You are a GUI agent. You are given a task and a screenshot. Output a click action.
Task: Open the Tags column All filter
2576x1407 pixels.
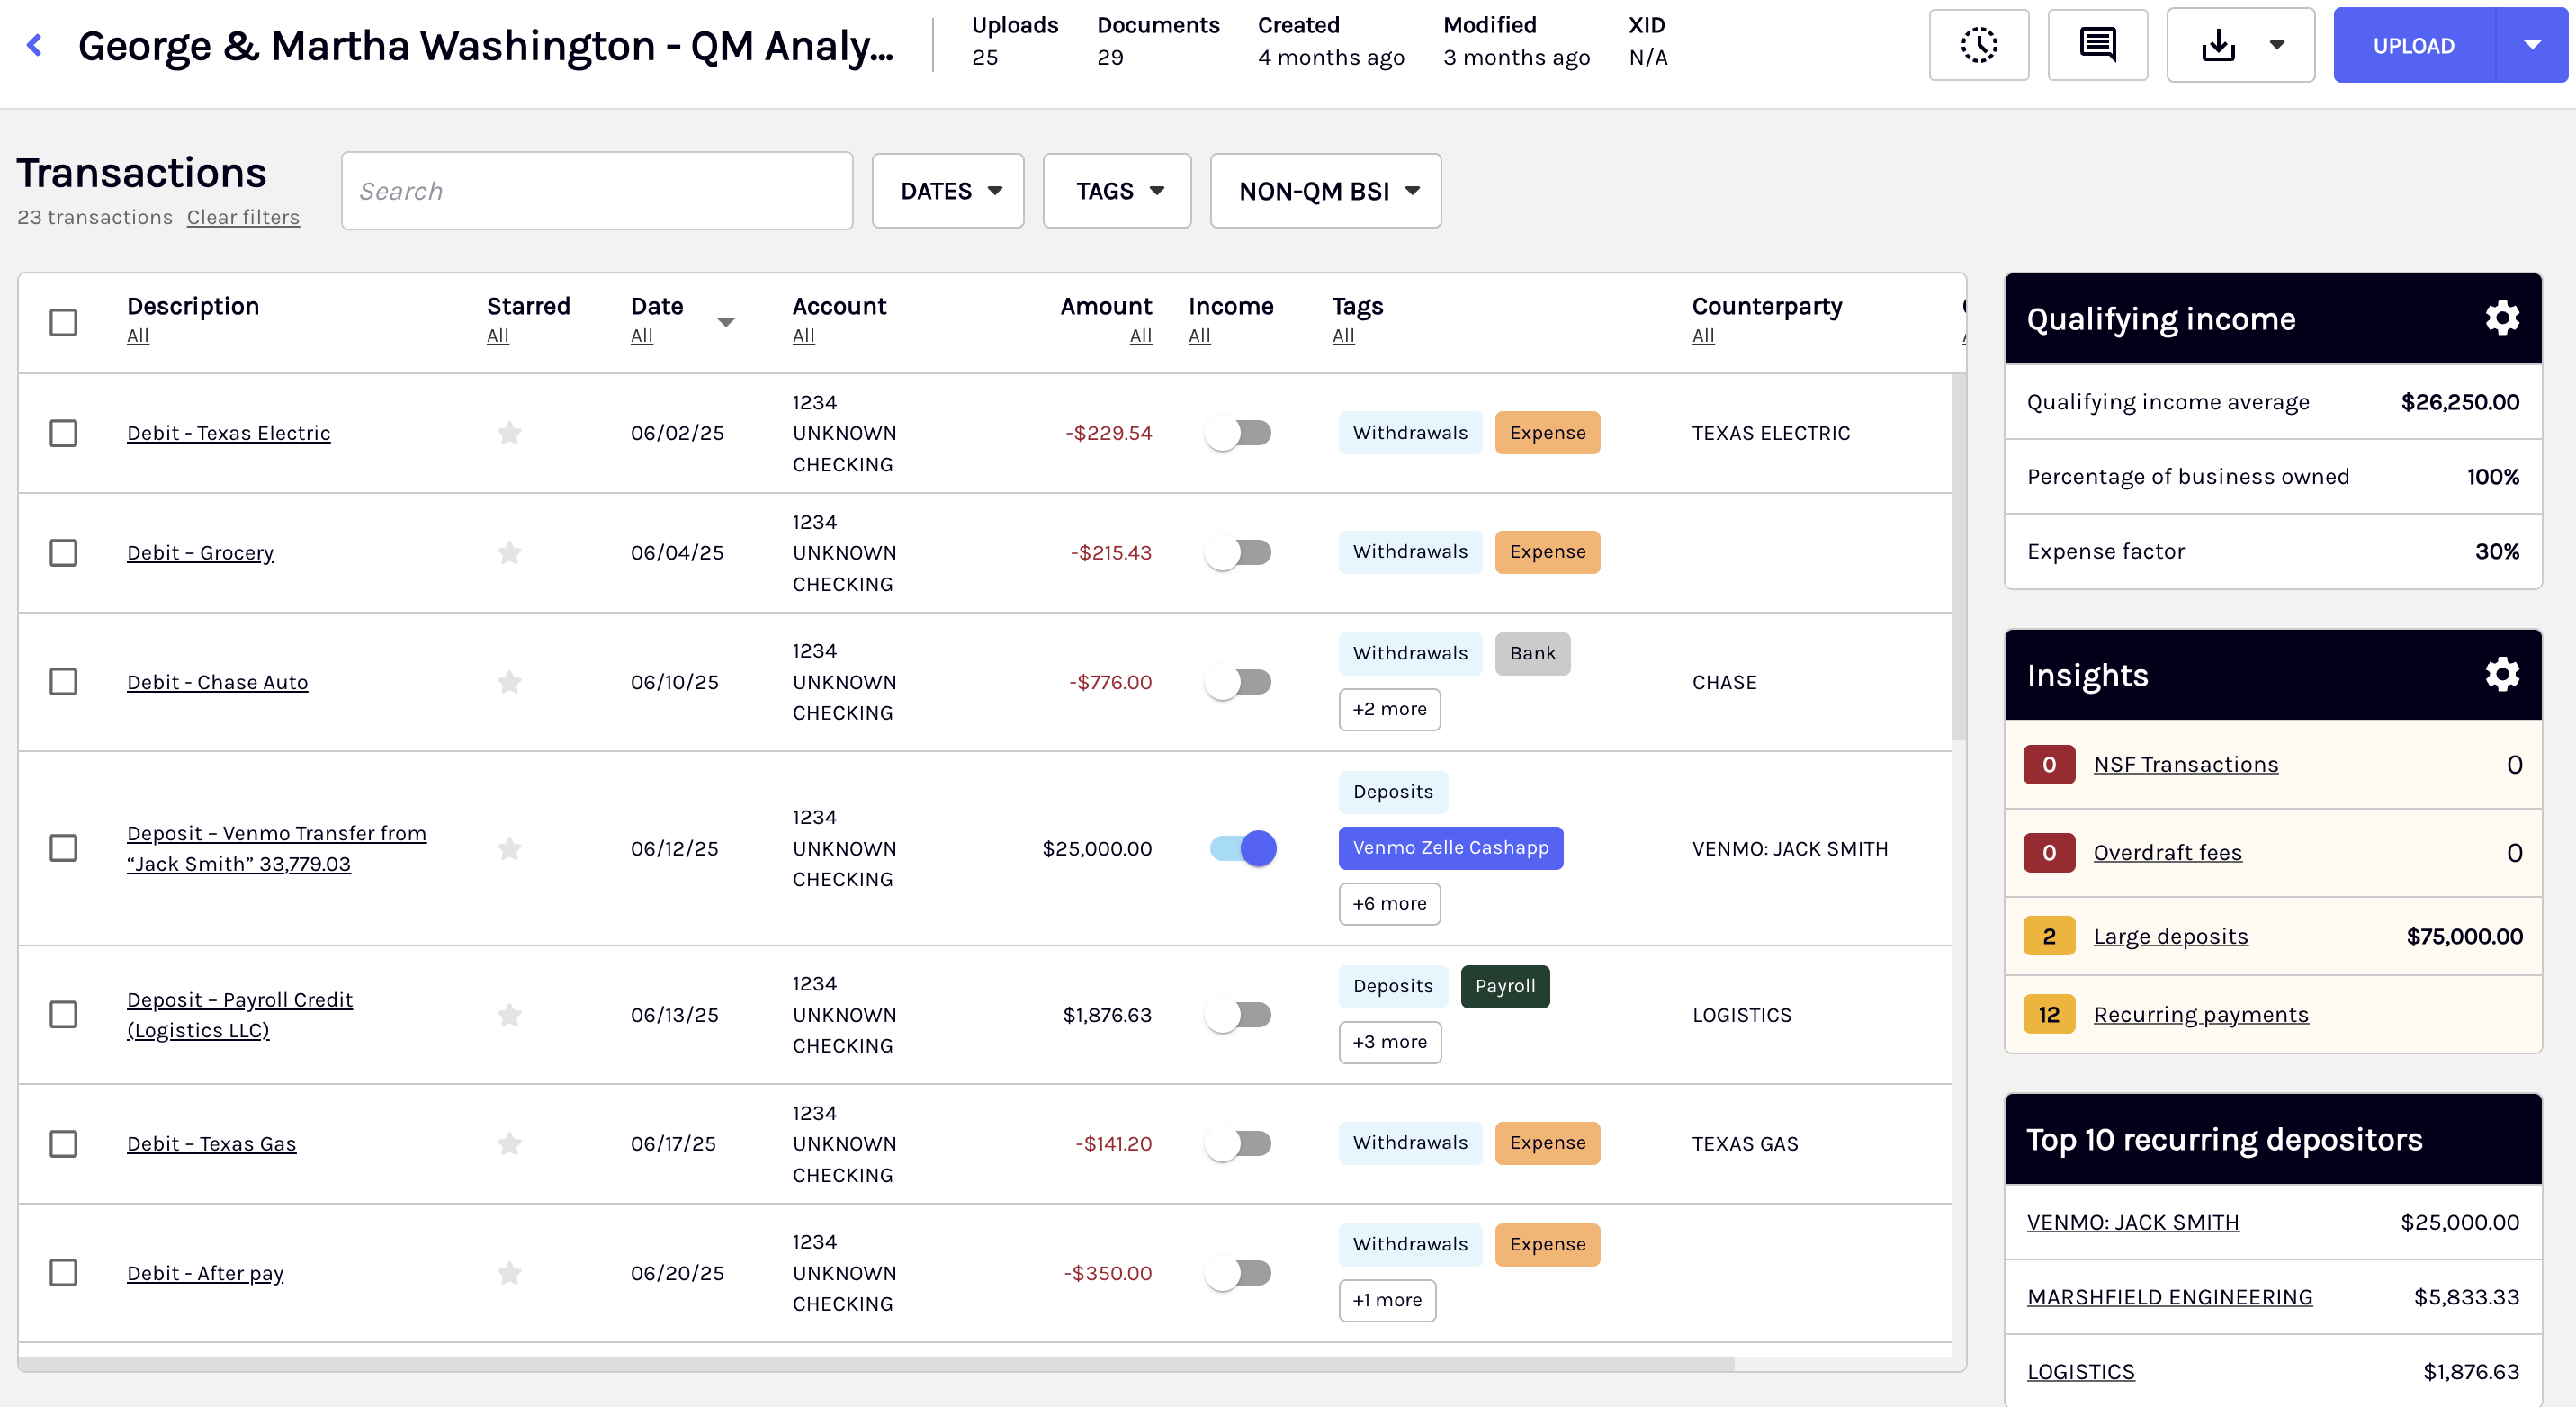[x=1343, y=336]
